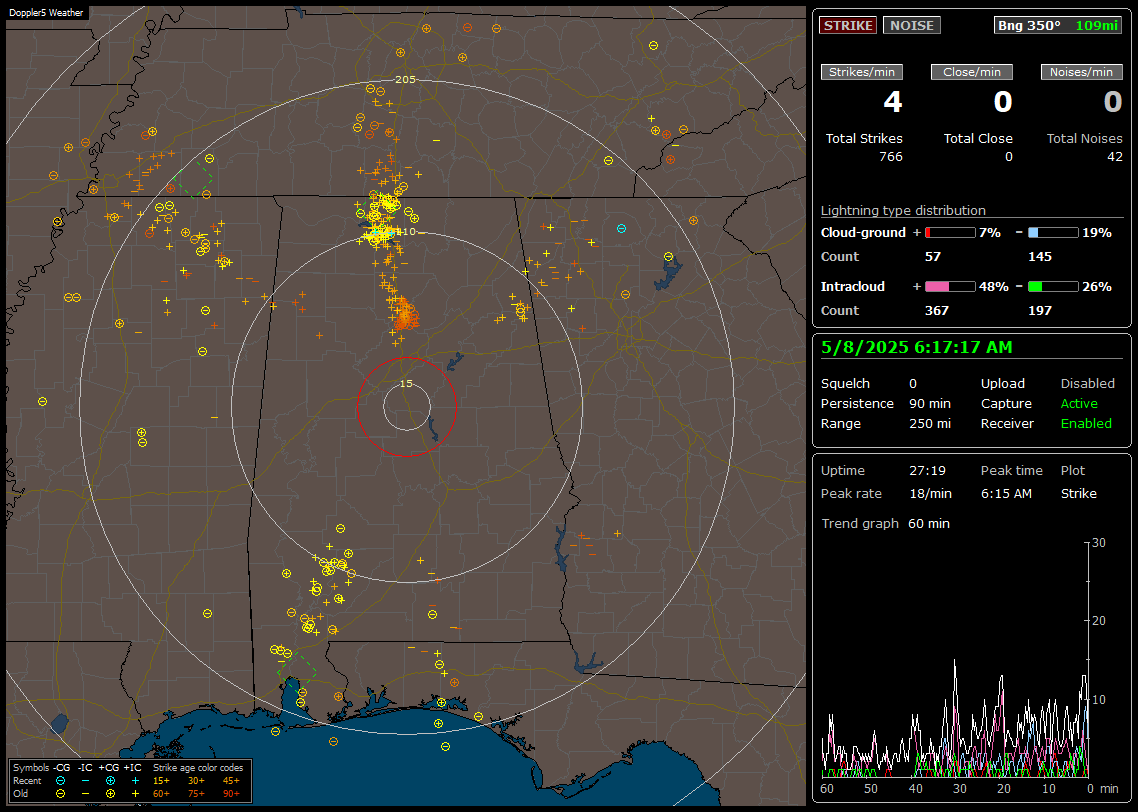Click the Total Close label
The width and height of the screenshot is (1138, 812).
point(978,139)
